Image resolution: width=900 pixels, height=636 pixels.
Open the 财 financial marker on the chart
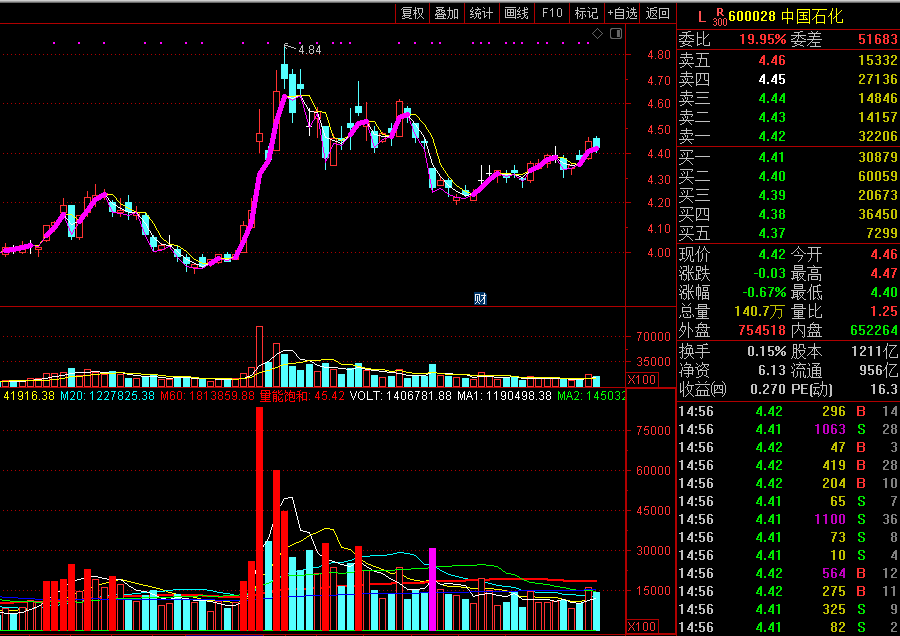tap(480, 298)
